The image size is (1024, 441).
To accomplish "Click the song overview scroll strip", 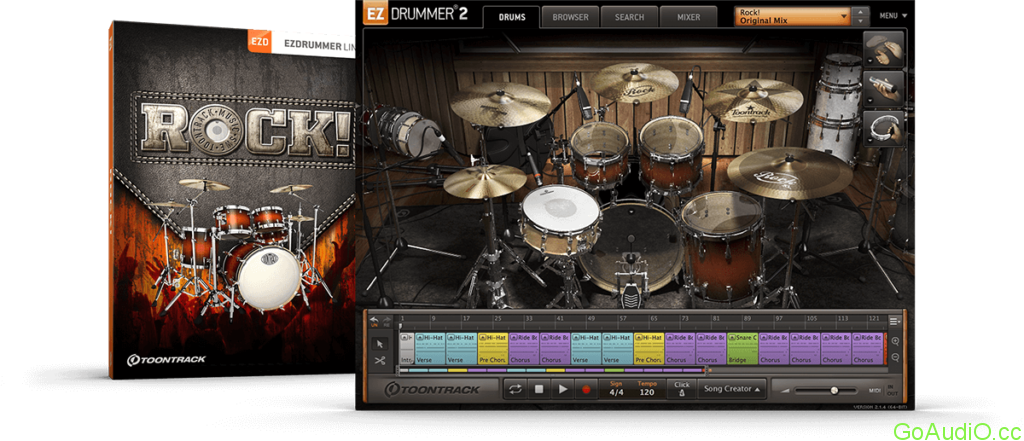I will tap(555, 371).
